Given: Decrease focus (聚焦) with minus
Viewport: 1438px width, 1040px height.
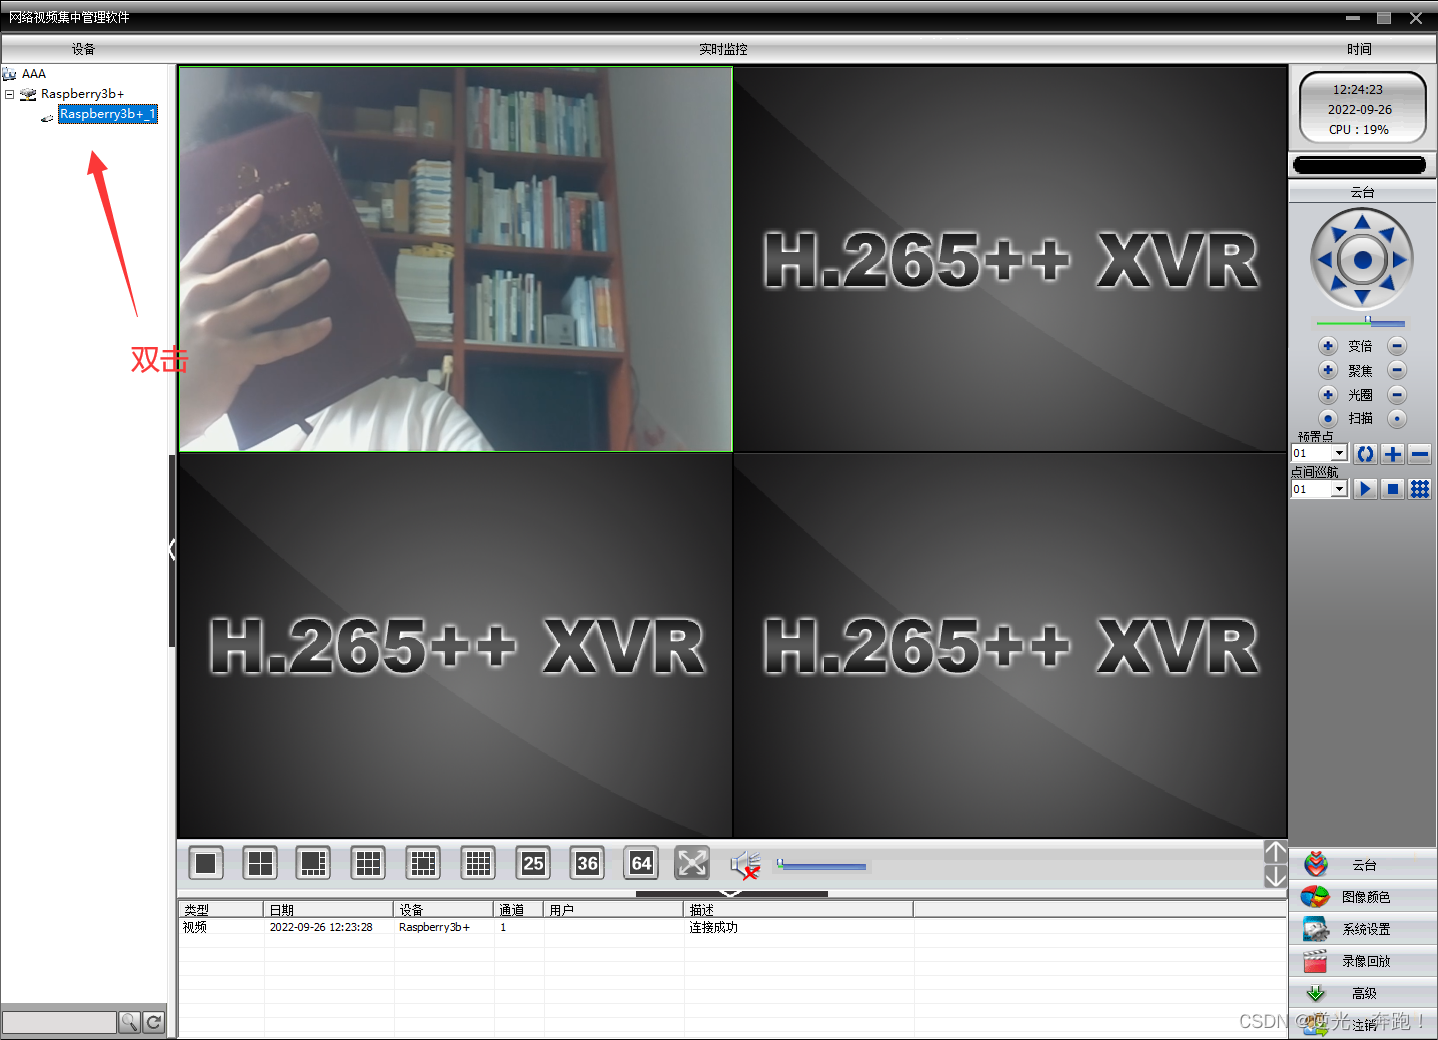Looking at the screenshot, I should (1397, 370).
